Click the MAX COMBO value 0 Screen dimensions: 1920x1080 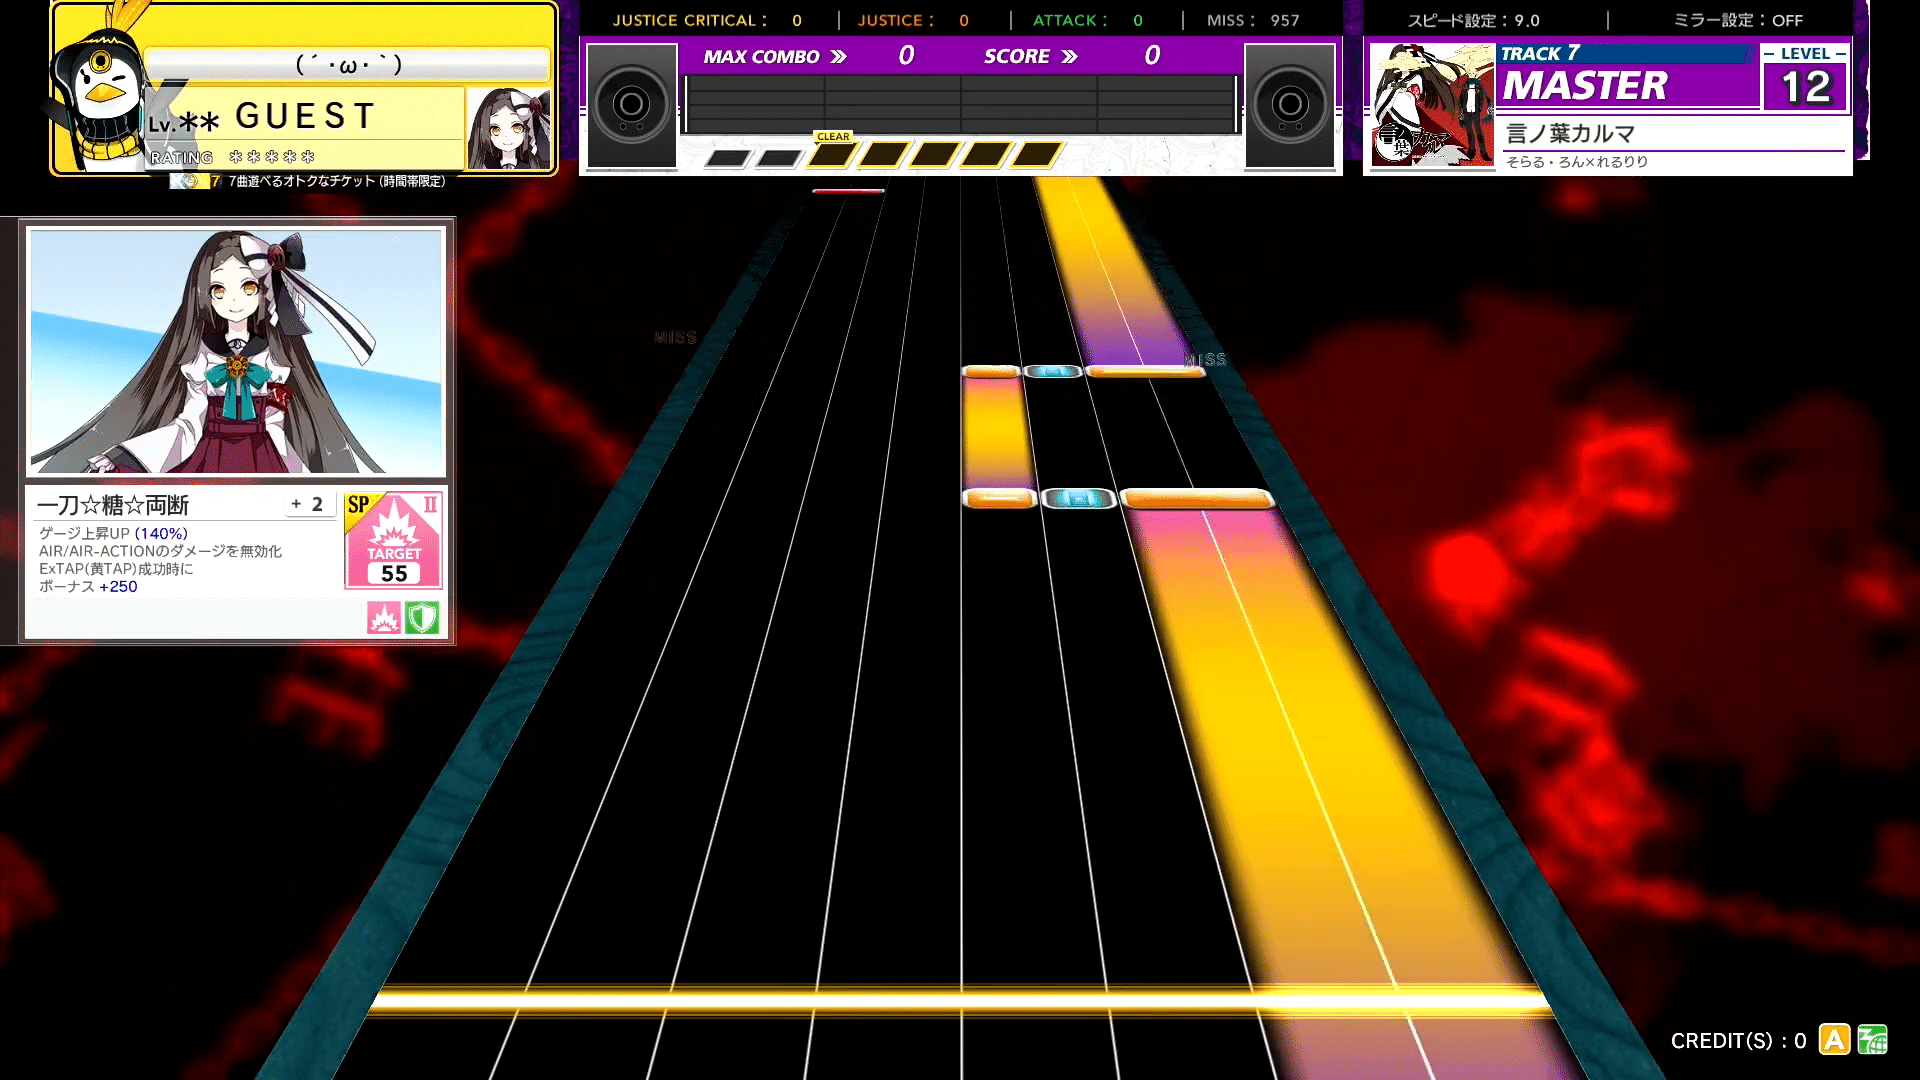pyautogui.click(x=906, y=56)
